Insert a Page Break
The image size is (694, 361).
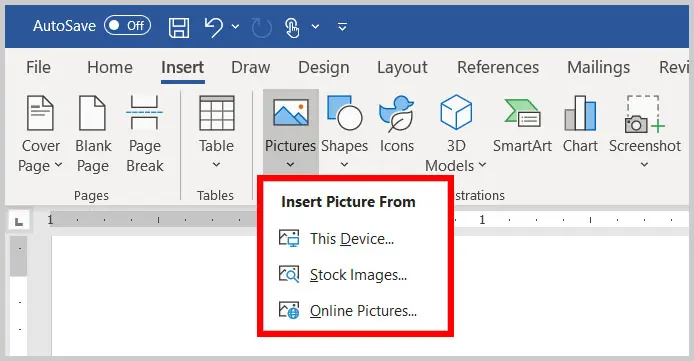coord(145,134)
